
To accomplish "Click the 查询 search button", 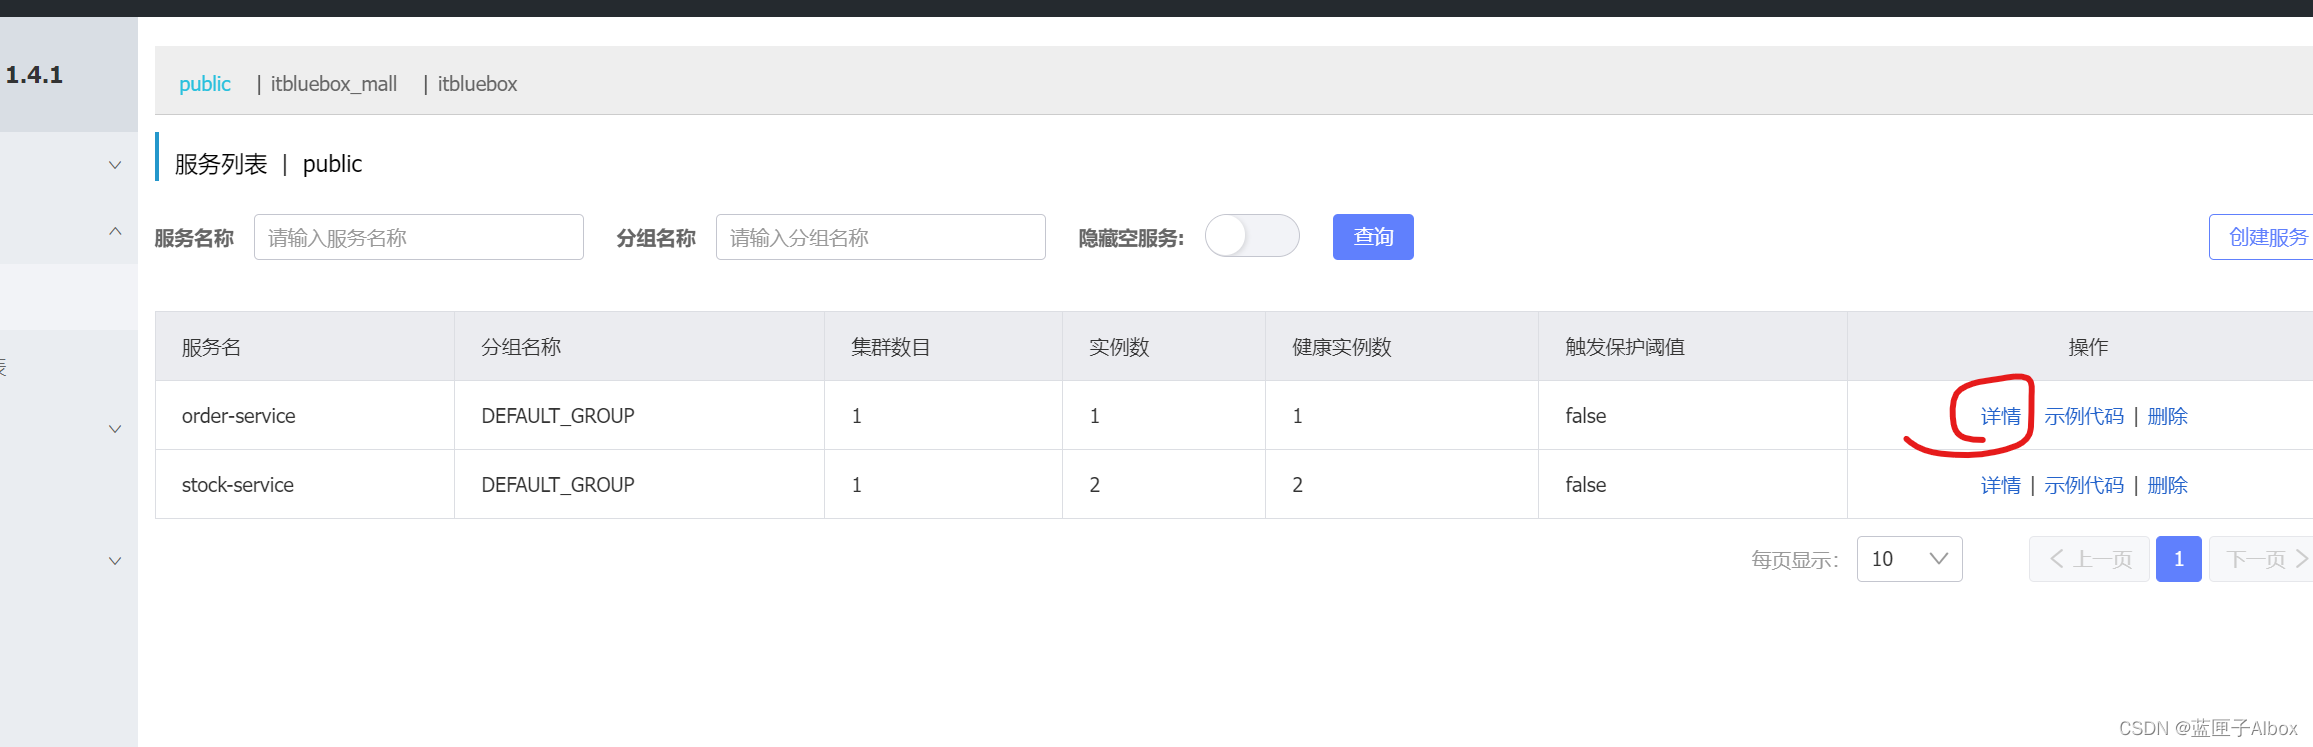I will [x=1373, y=237].
